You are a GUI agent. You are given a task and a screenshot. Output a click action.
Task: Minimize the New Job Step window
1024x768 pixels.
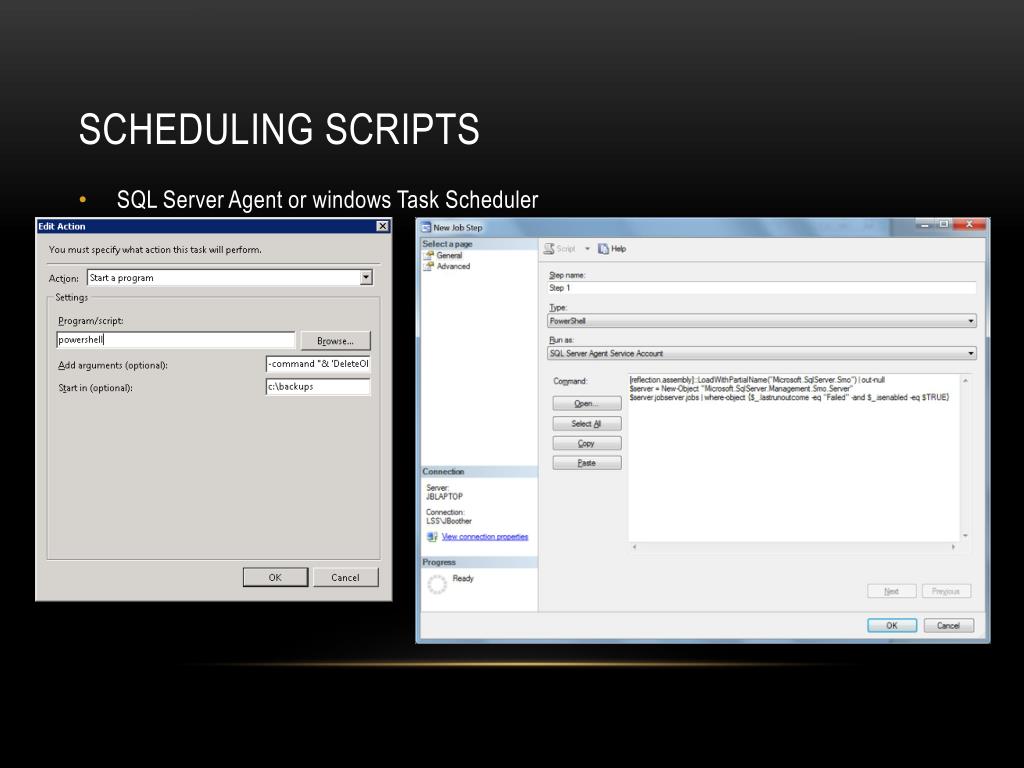tap(925, 224)
